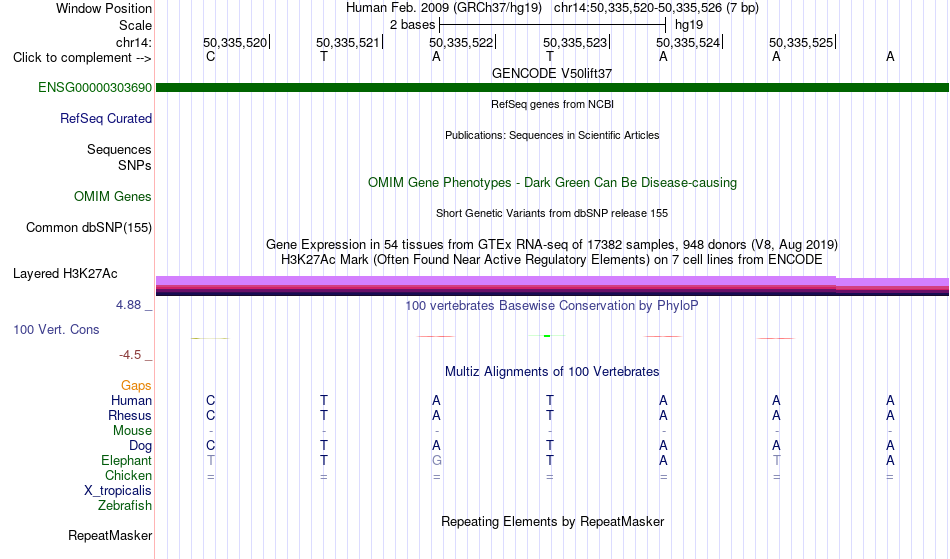This screenshot has width=950, height=559.
Task: Click the Elephant G base in alignment
Action: (436, 461)
